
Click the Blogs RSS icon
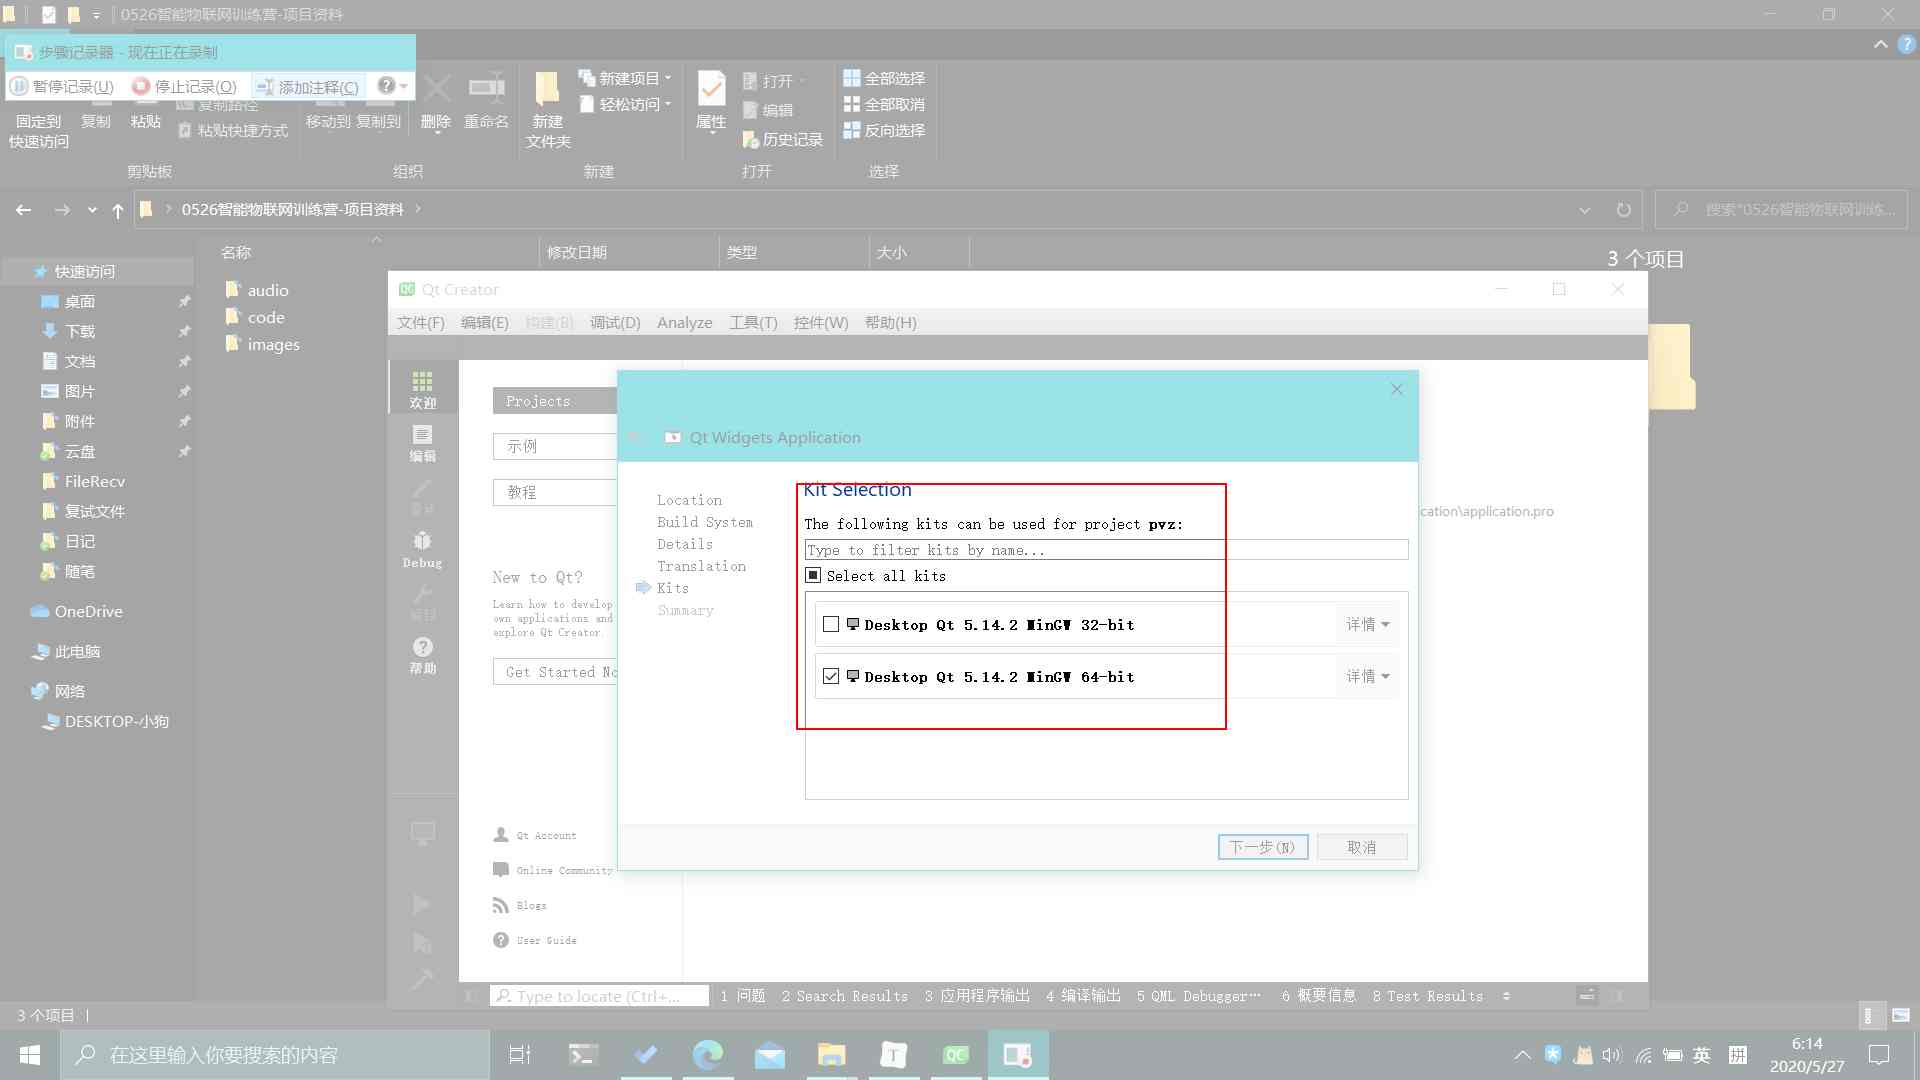tap(501, 905)
